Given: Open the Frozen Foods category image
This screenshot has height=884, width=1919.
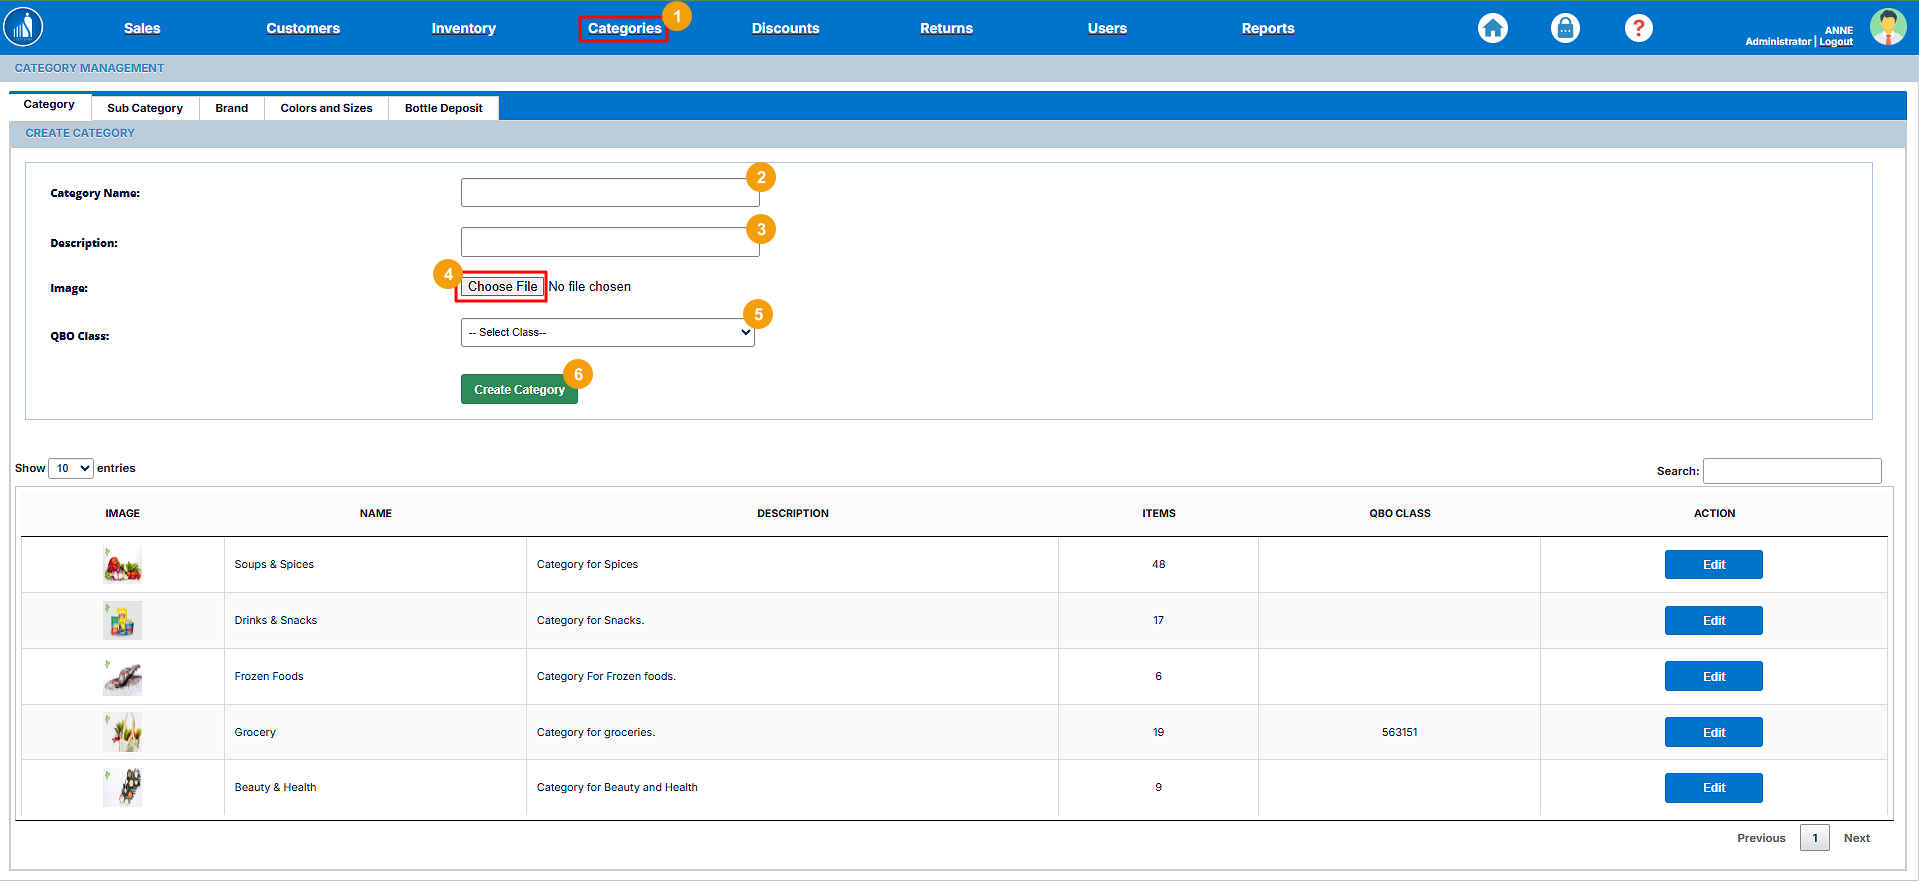Looking at the screenshot, I should pyautogui.click(x=123, y=677).
